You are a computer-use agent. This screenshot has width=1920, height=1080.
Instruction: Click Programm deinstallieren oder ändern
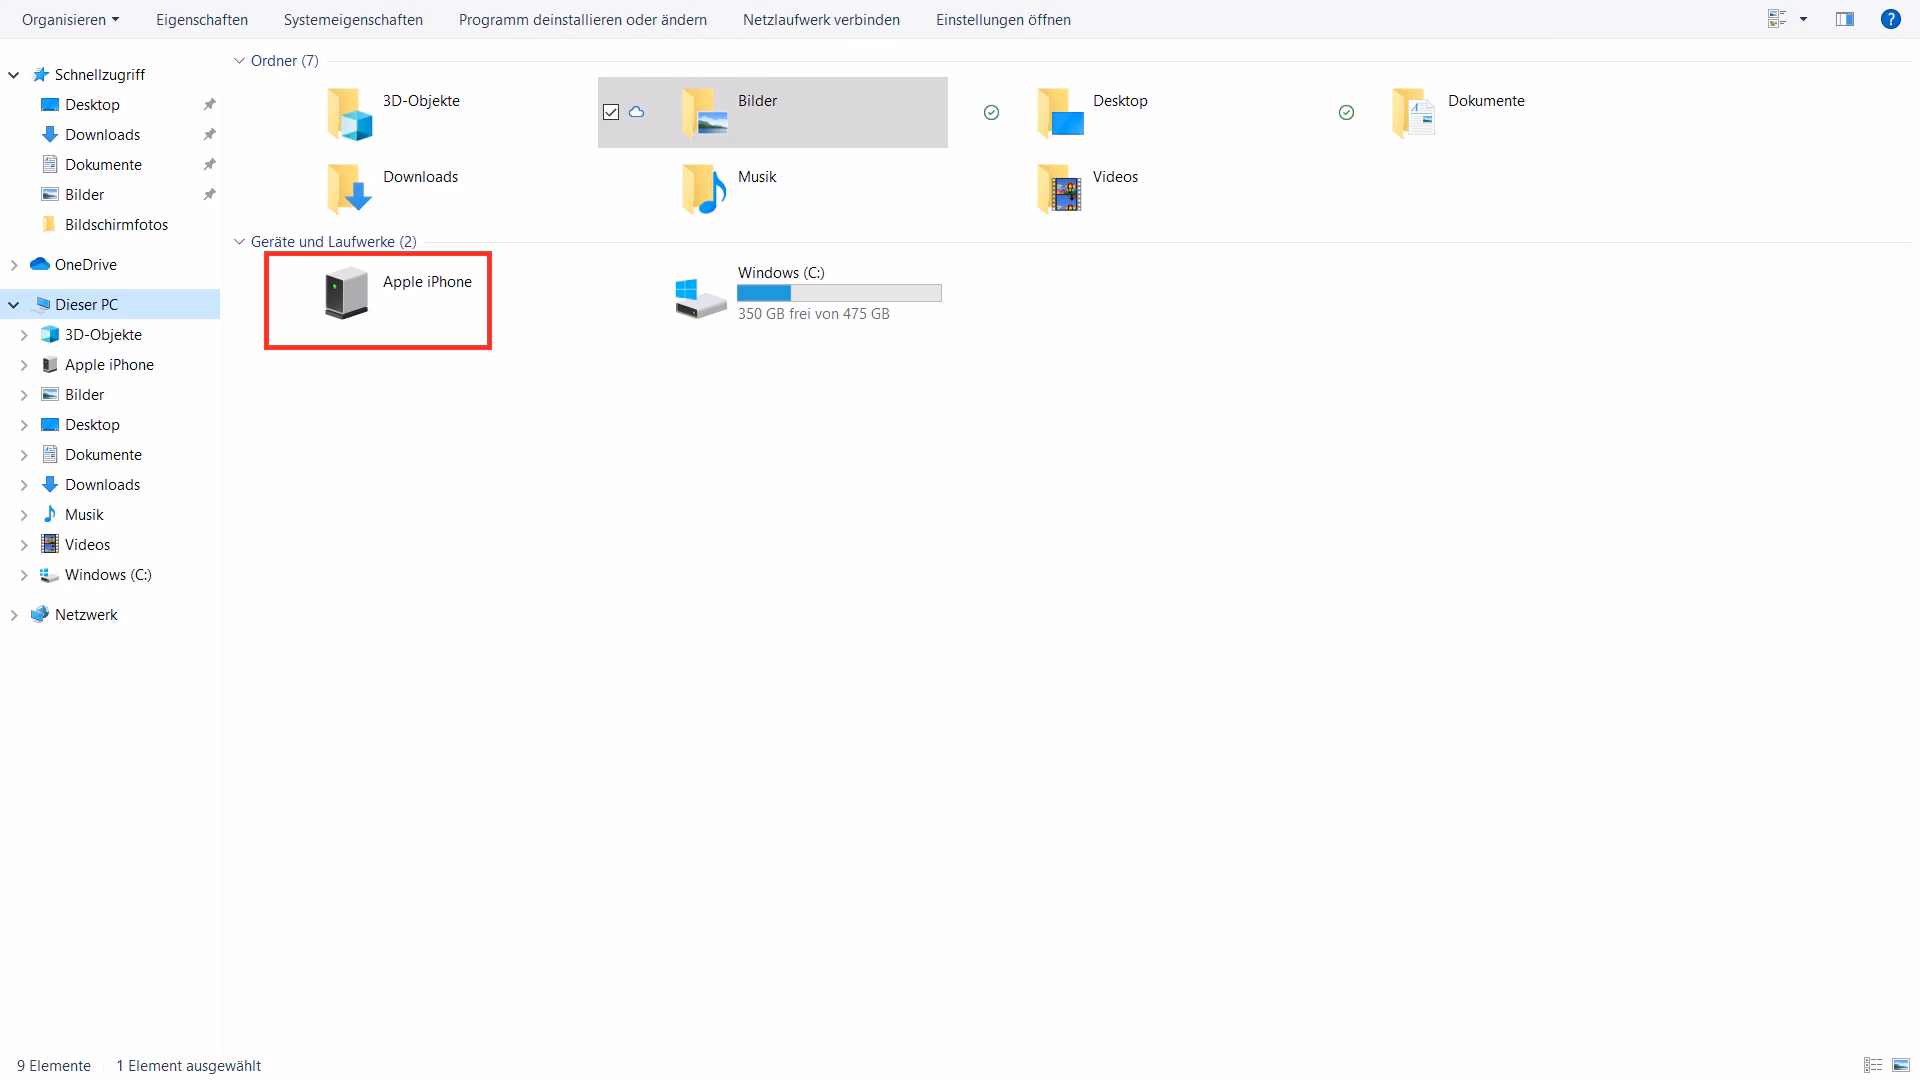coord(582,19)
